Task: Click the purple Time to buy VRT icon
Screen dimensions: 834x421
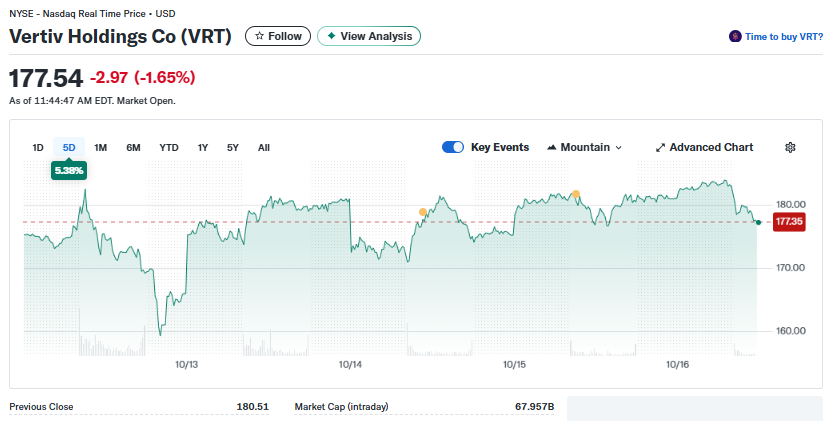Action: coord(735,36)
